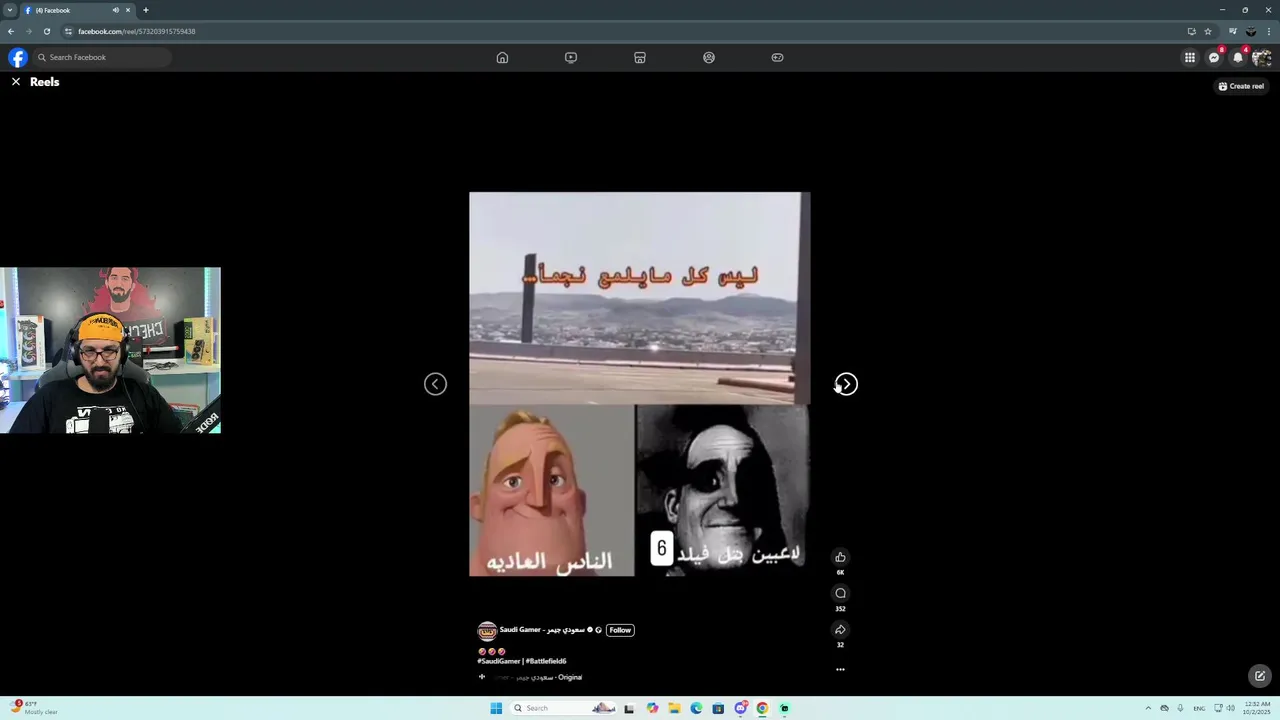The height and width of the screenshot is (720, 1280).
Task: Open the Windows Start menu
Action: point(495,708)
